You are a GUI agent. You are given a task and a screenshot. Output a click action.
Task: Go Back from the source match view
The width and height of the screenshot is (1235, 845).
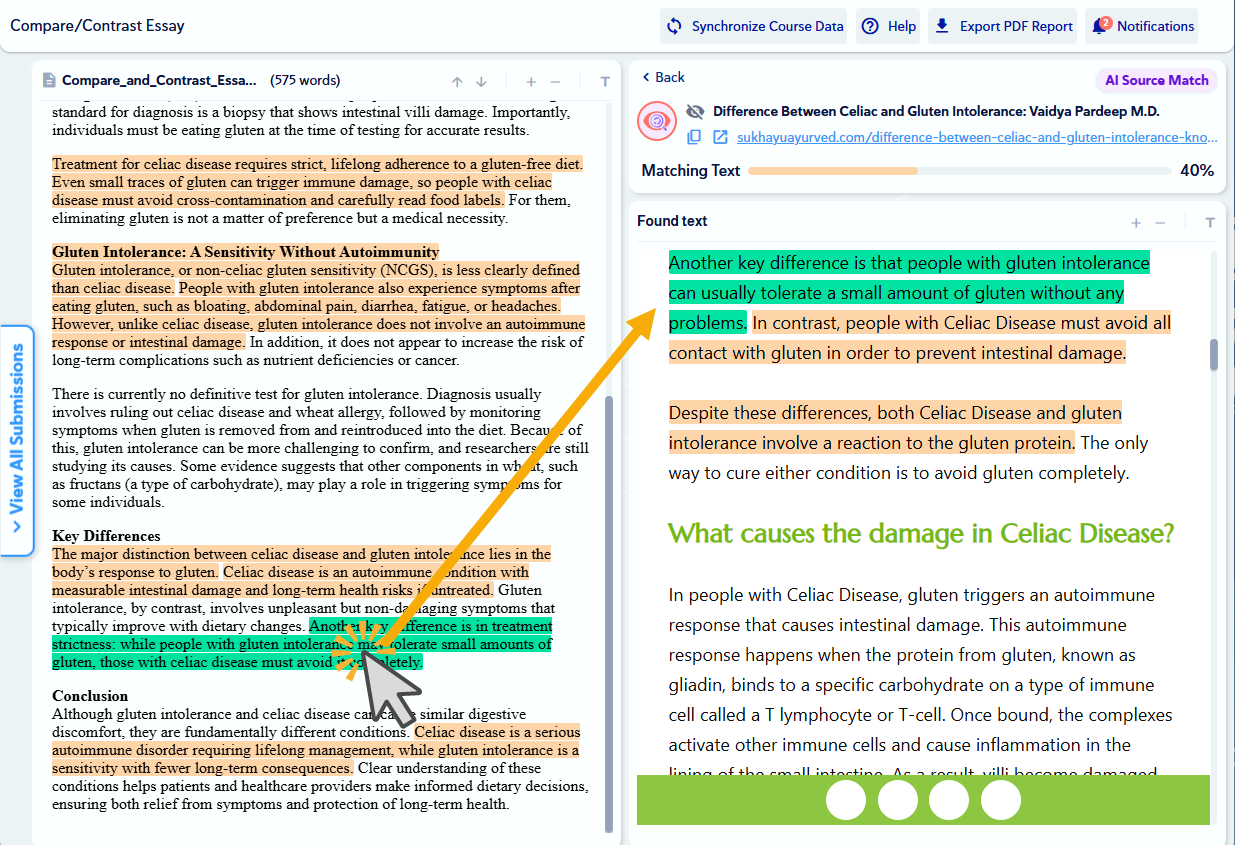[663, 77]
